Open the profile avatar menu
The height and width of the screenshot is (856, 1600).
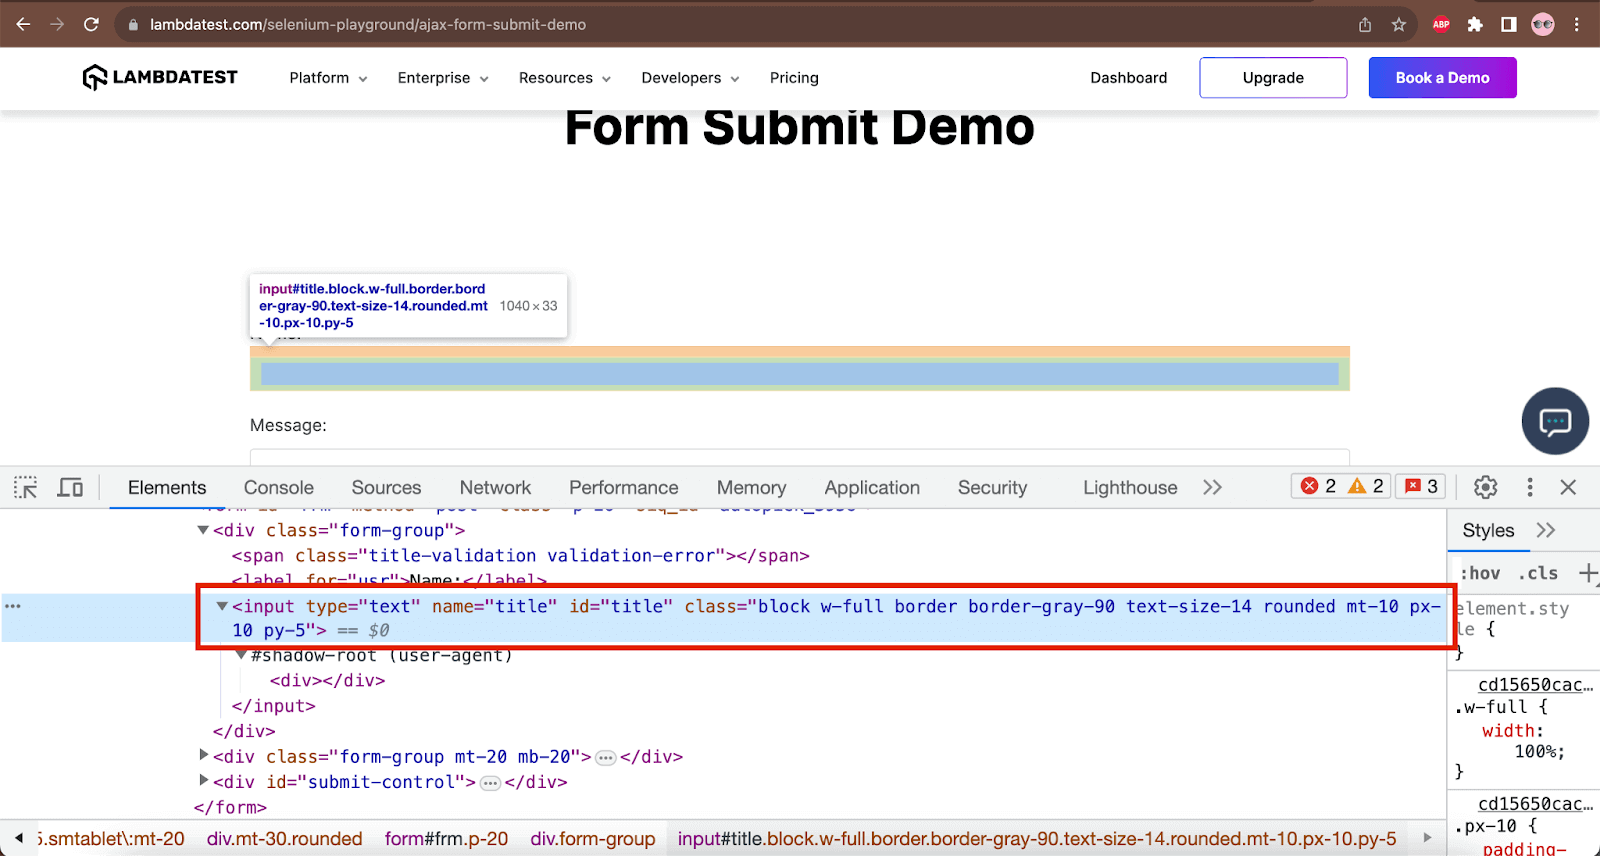[1543, 24]
